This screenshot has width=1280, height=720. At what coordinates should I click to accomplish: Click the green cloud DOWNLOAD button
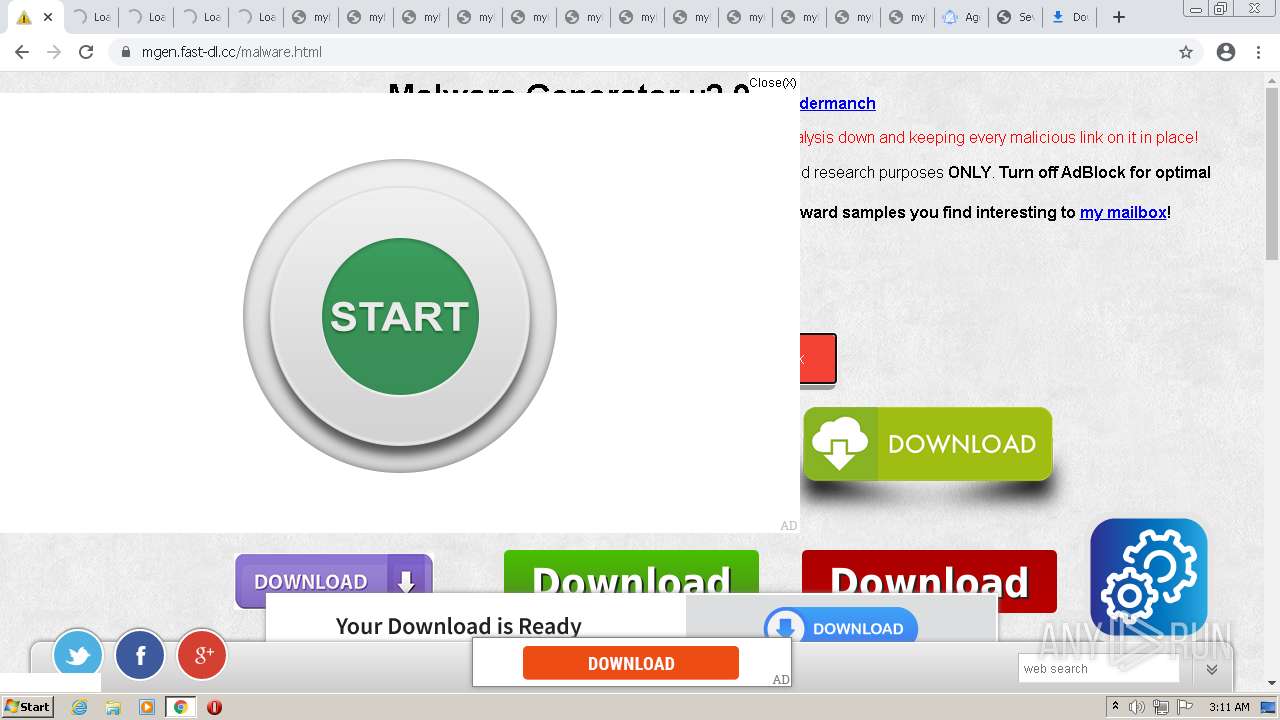click(927, 444)
